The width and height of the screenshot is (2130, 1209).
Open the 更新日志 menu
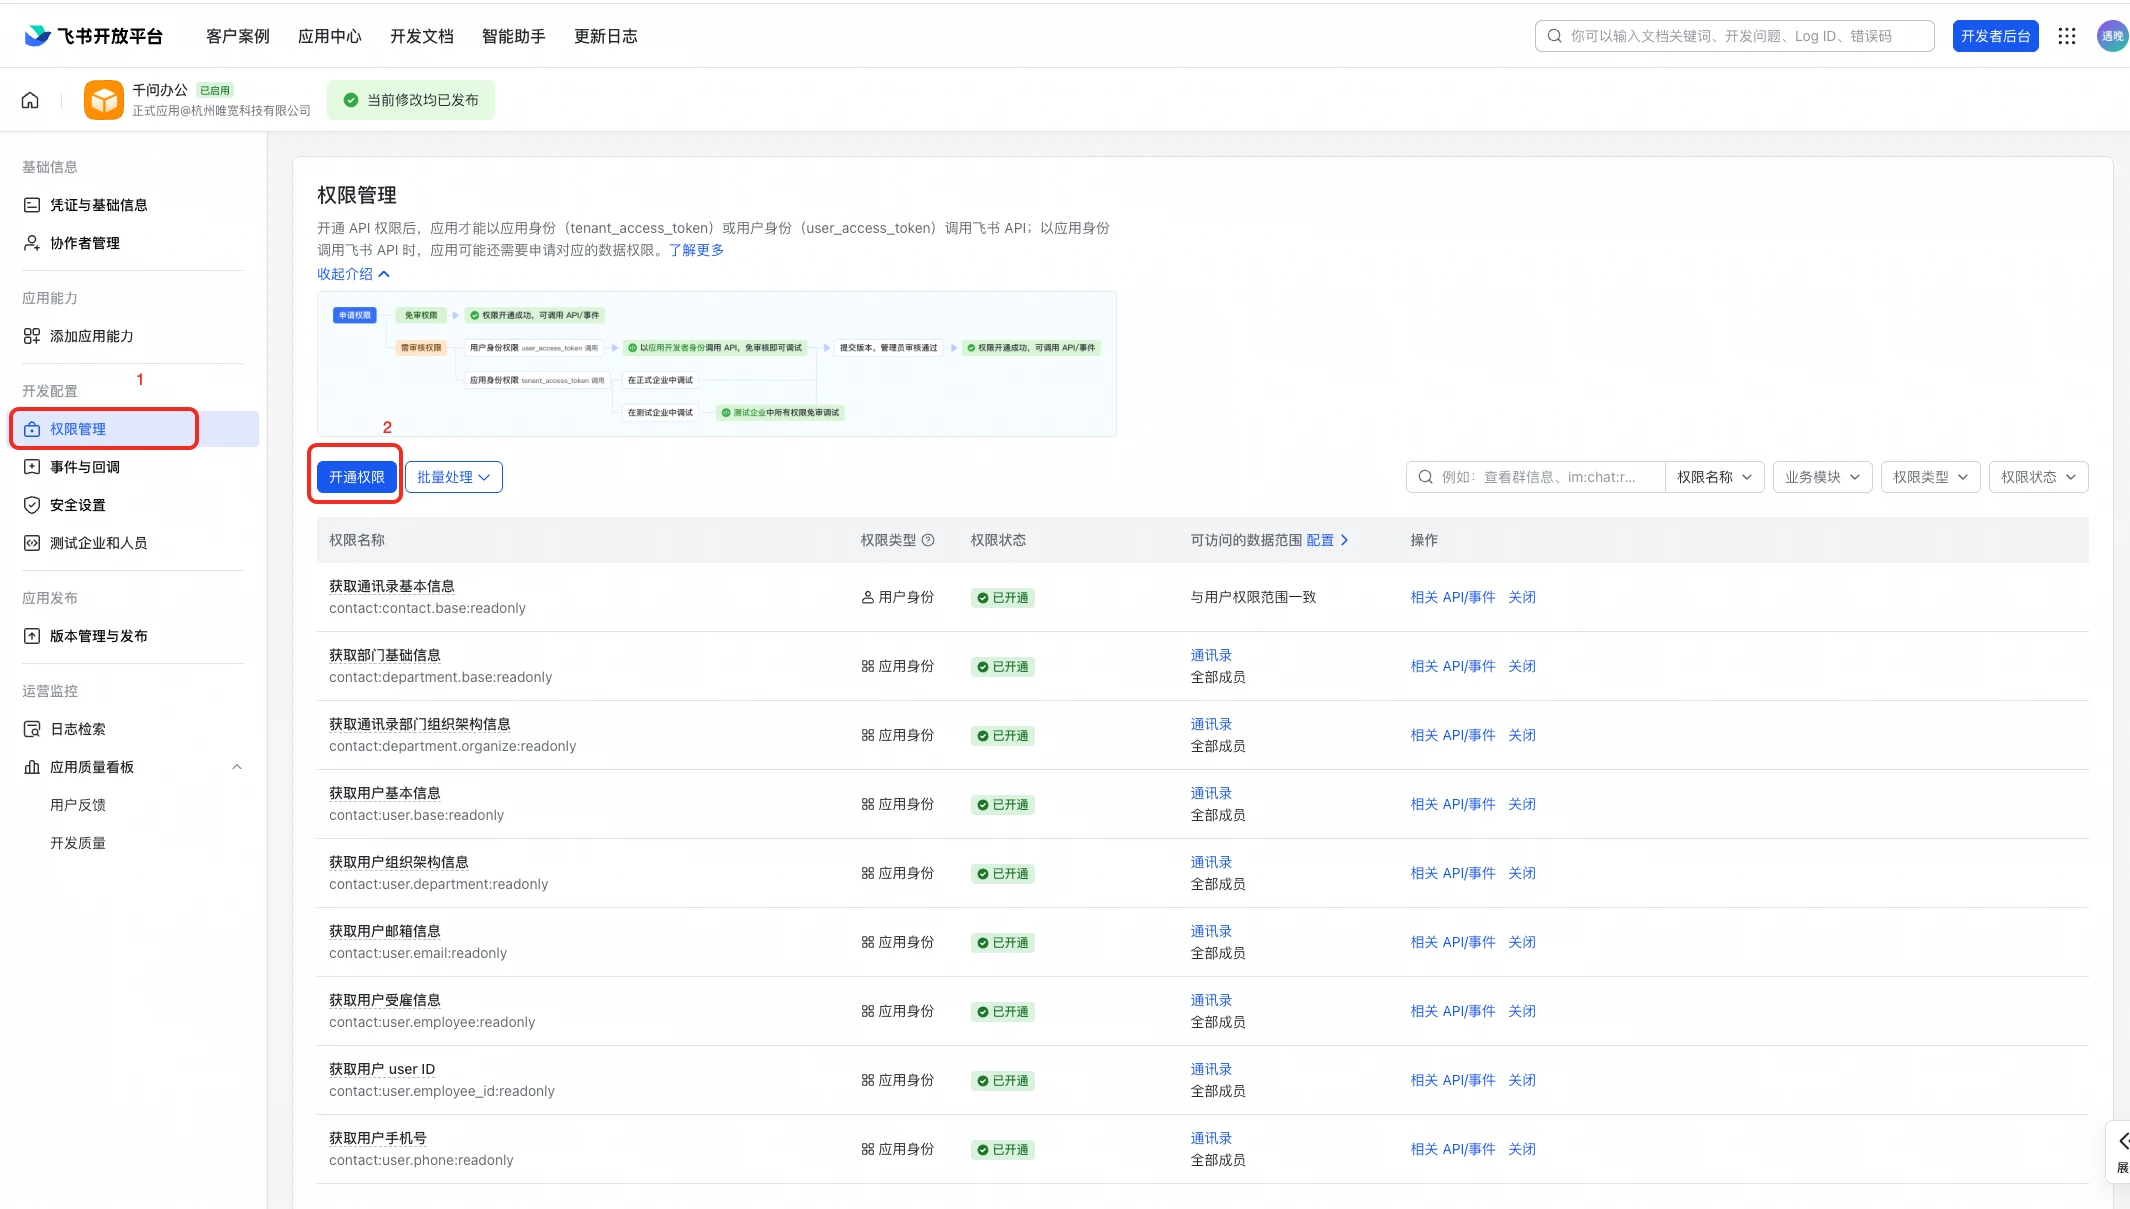click(x=606, y=36)
